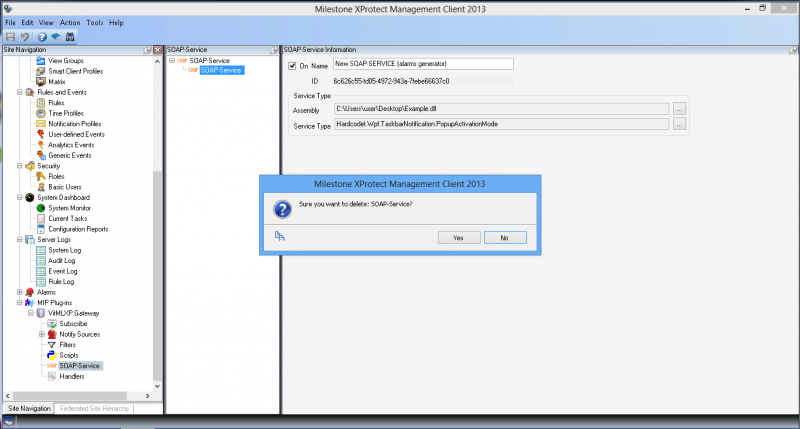This screenshot has width=800, height=429.
Task: Click the Name input field
Action: click(x=423, y=64)
